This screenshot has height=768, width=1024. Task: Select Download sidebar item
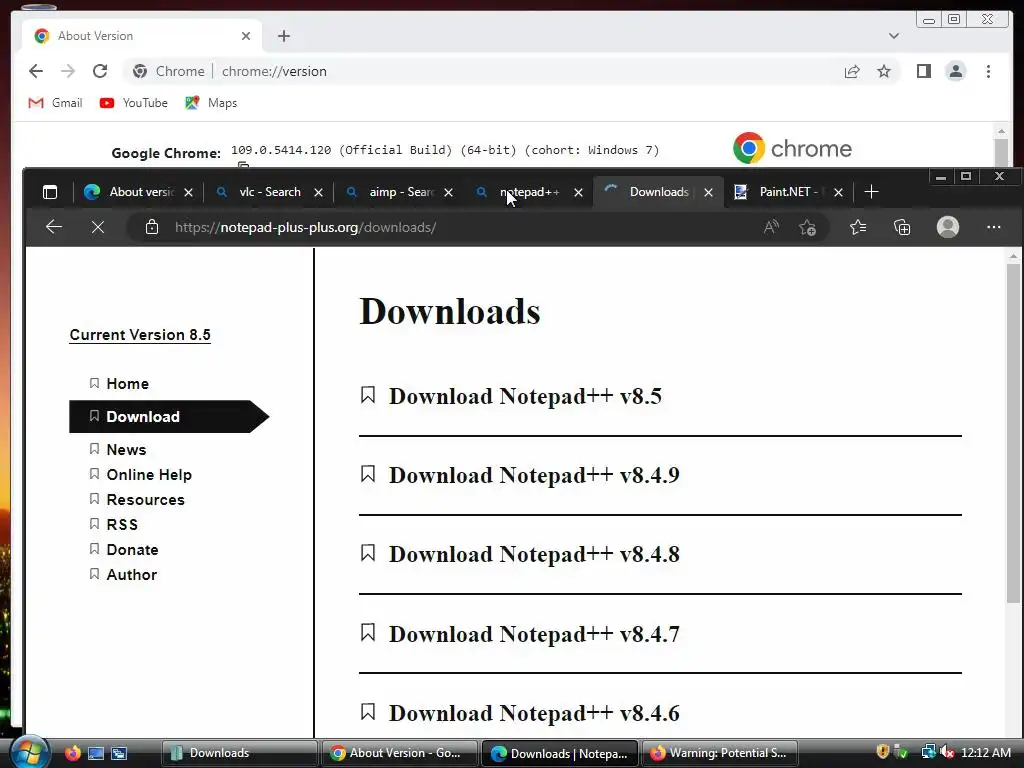(168, 417)
